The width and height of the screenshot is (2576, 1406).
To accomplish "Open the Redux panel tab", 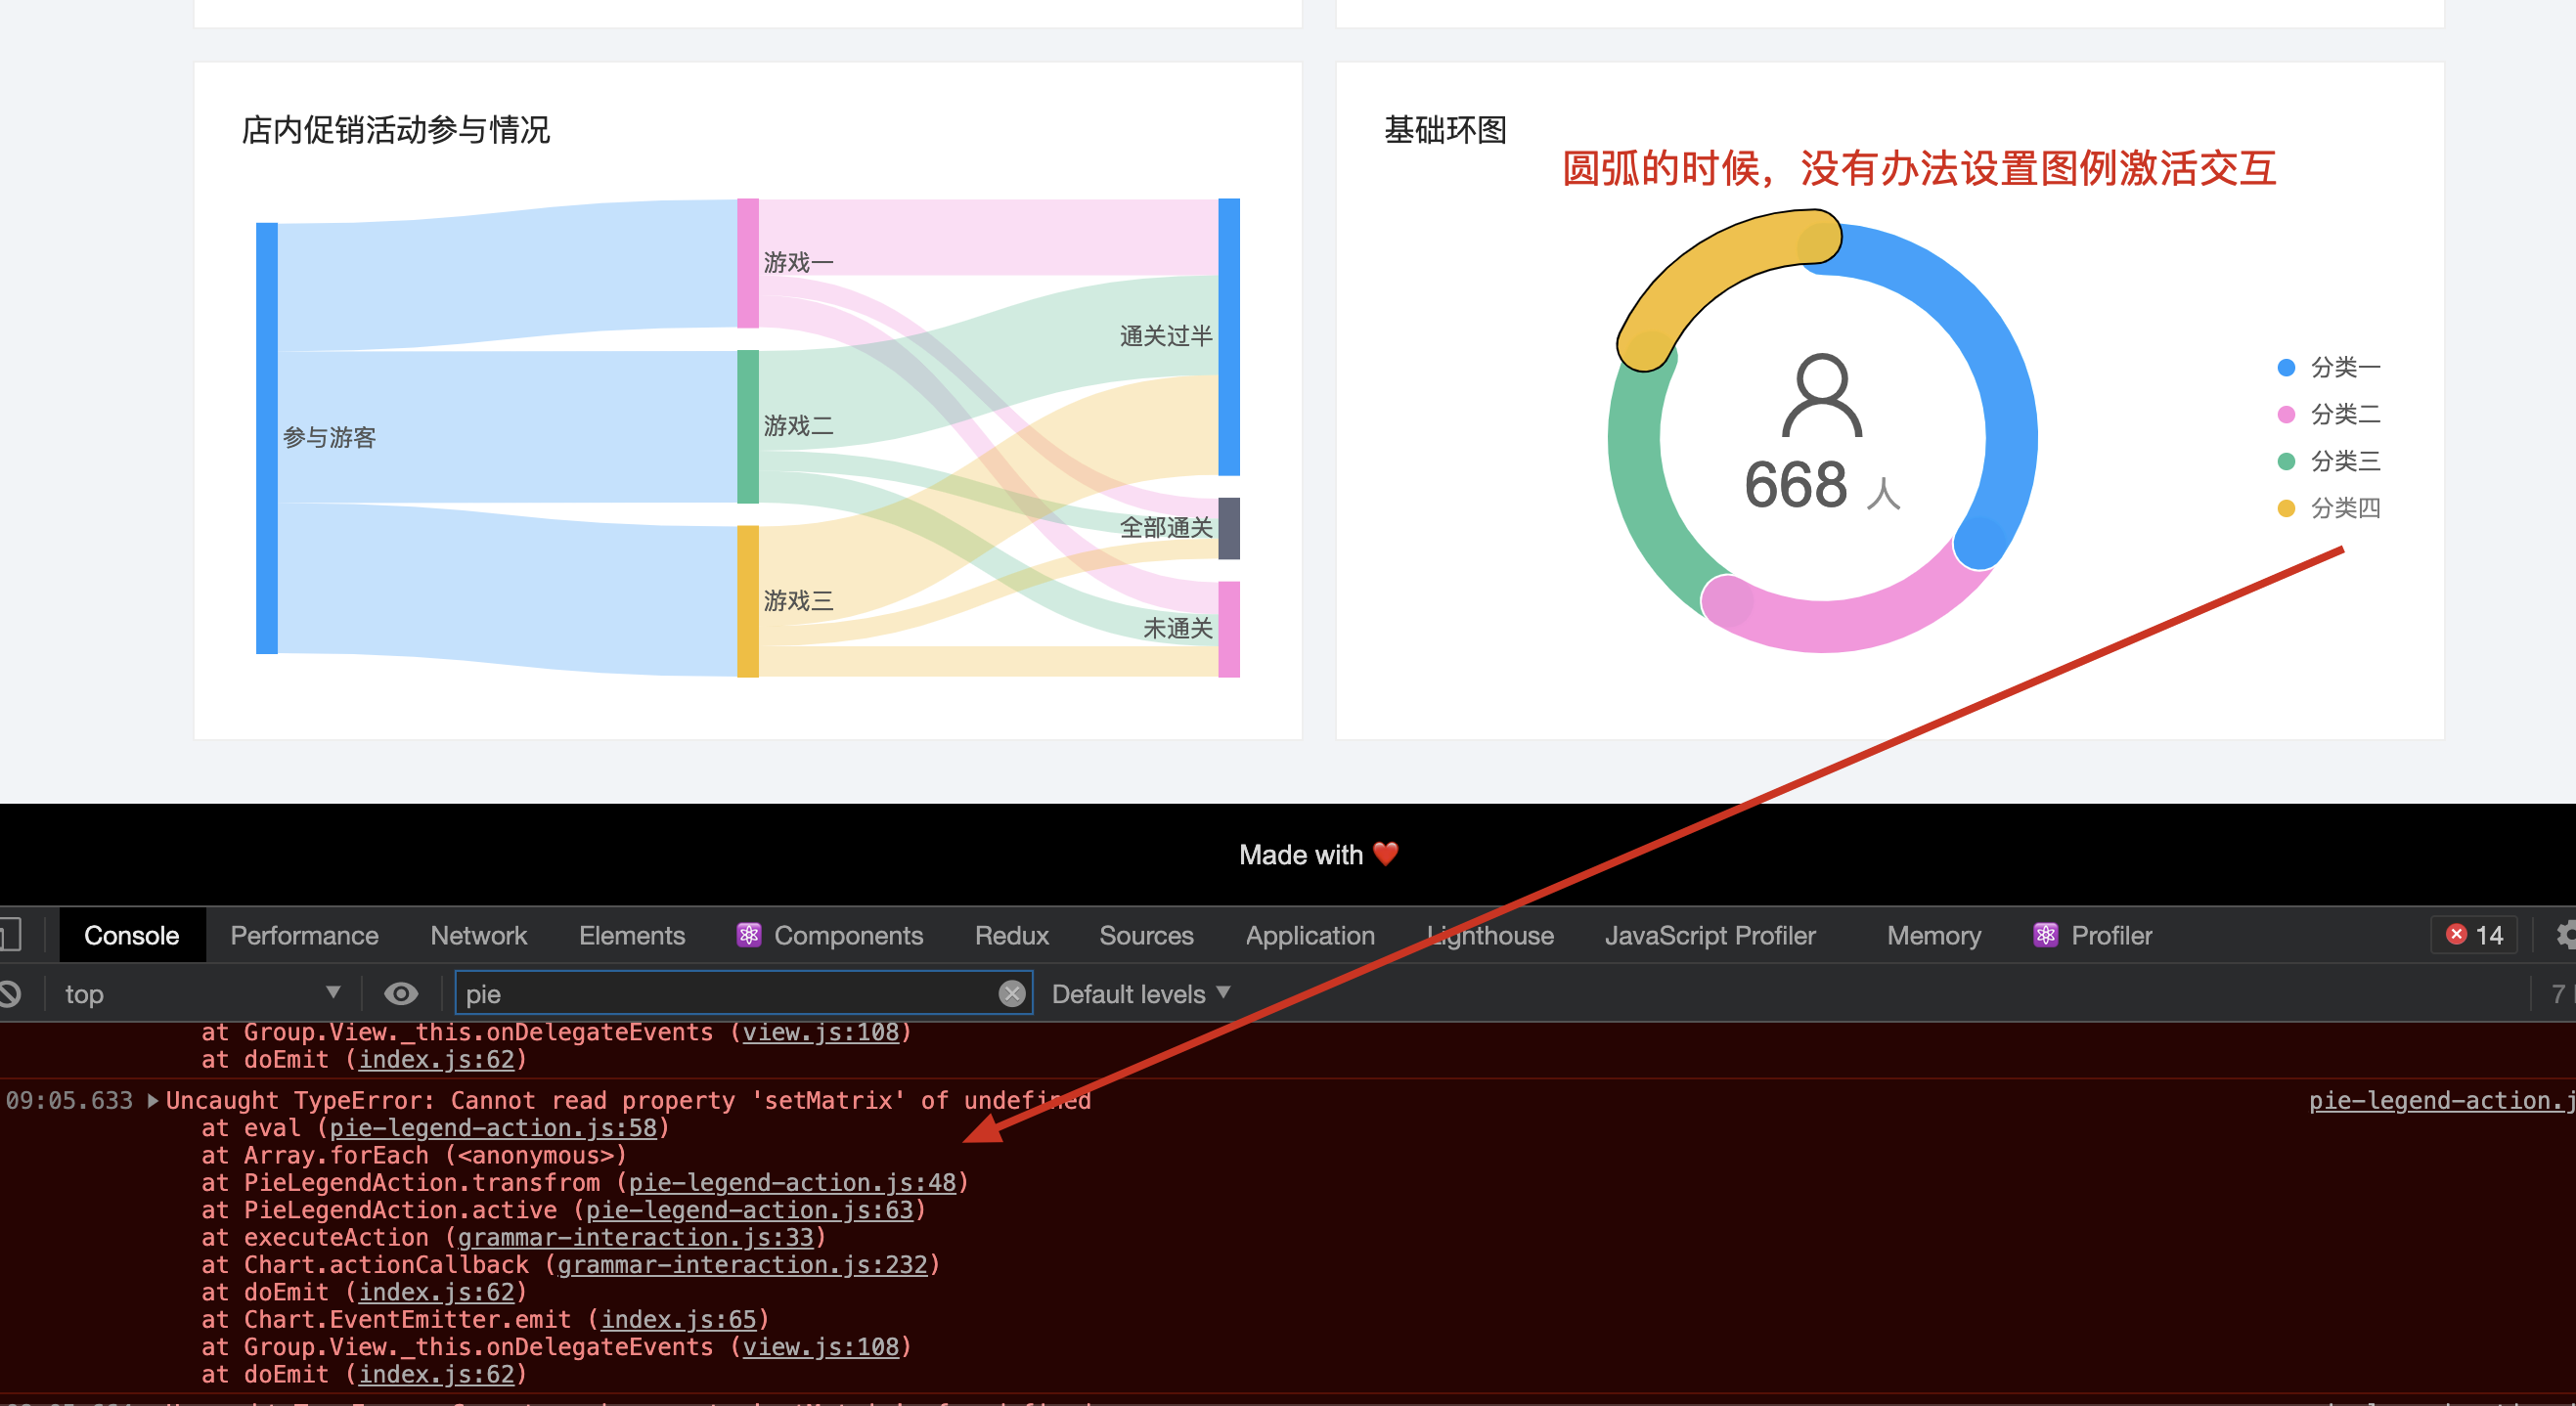I will tap(1012, 935).
